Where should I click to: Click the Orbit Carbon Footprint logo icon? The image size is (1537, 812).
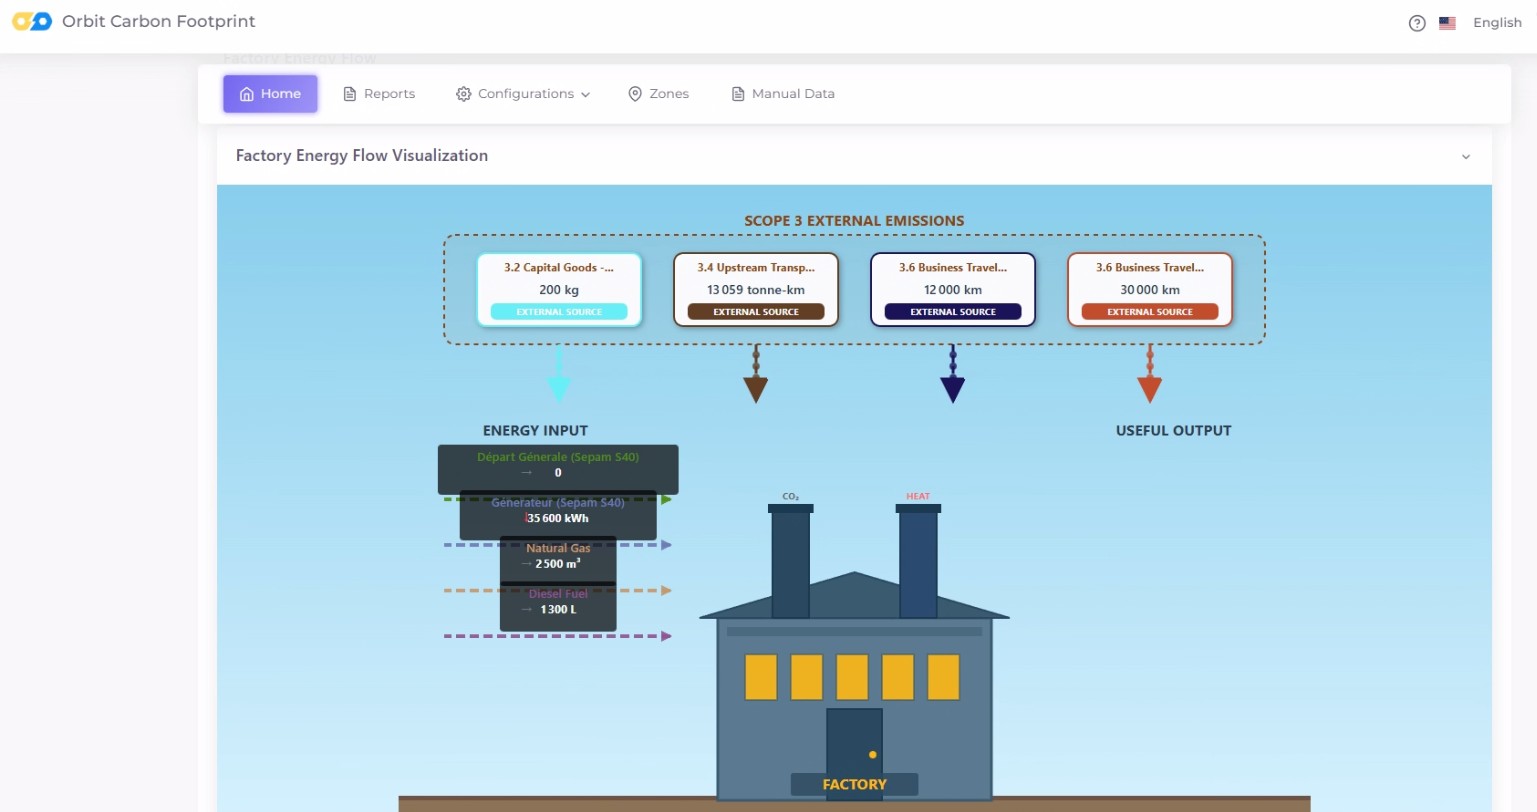32,21
